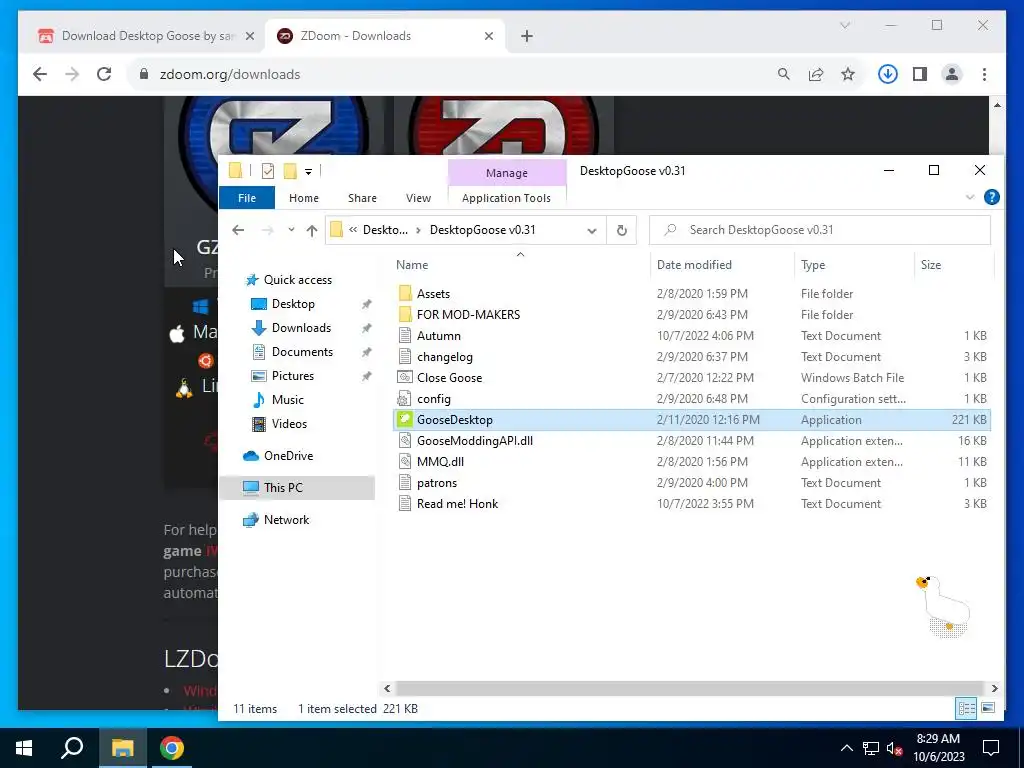
Task: Bookmark this page with the star icon
Action: click(848, 74)
